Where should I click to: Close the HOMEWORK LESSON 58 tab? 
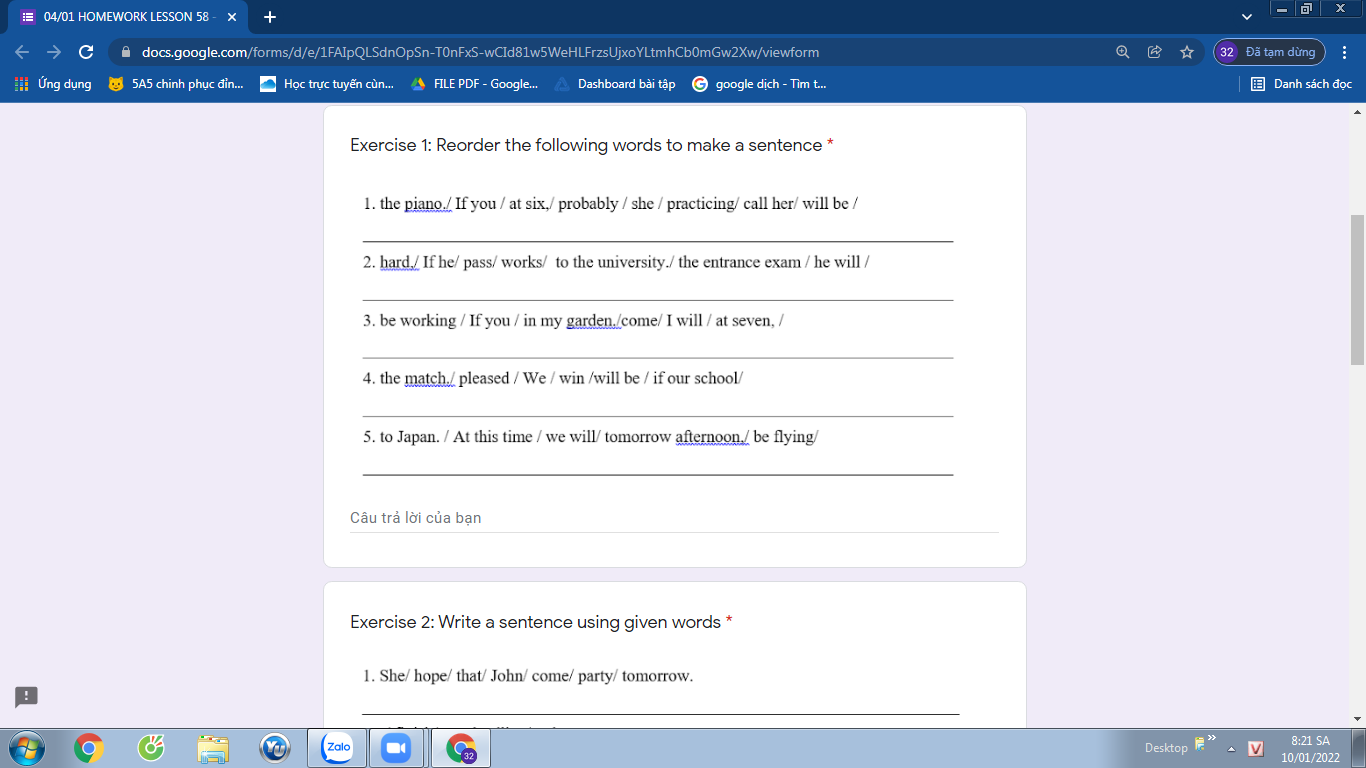232,17
